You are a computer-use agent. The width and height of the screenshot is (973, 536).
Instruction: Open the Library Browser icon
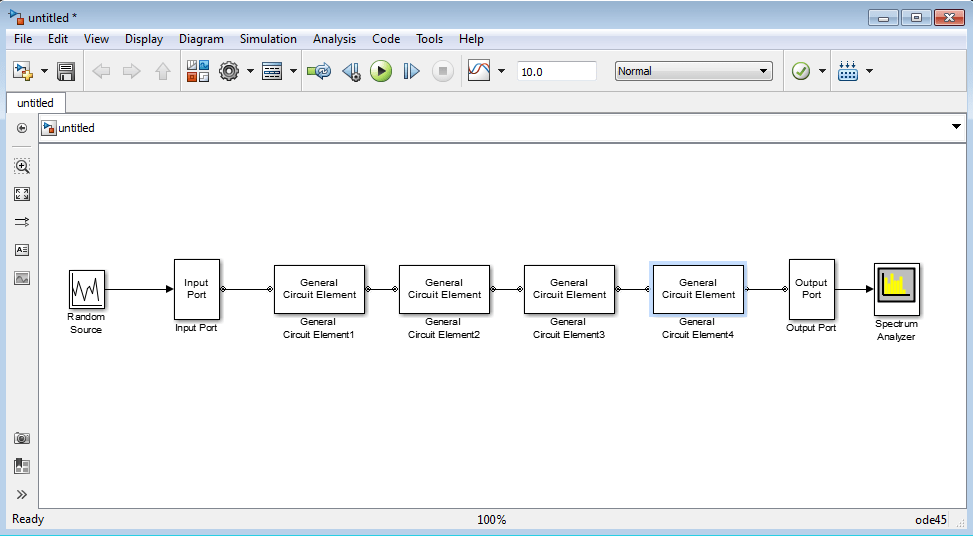tap(198, 71)
